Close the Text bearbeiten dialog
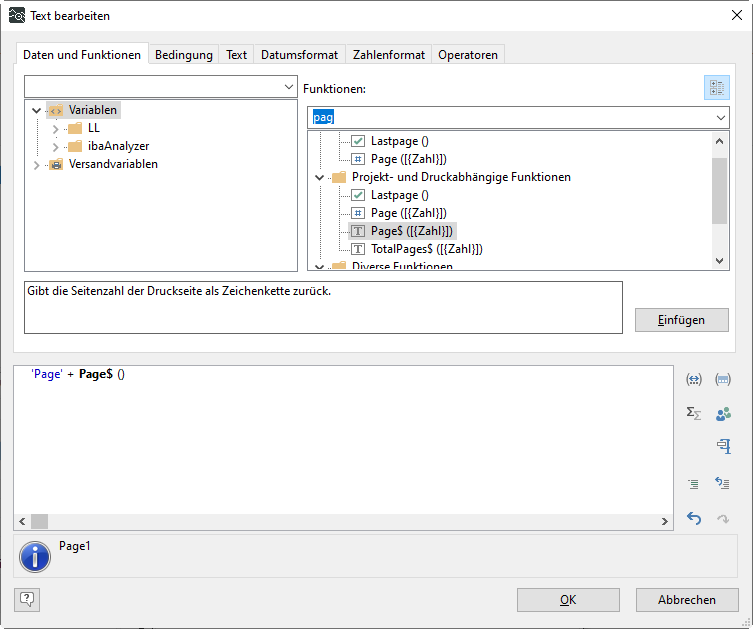This screenshot has width=753, height=629. pos(737,15)
